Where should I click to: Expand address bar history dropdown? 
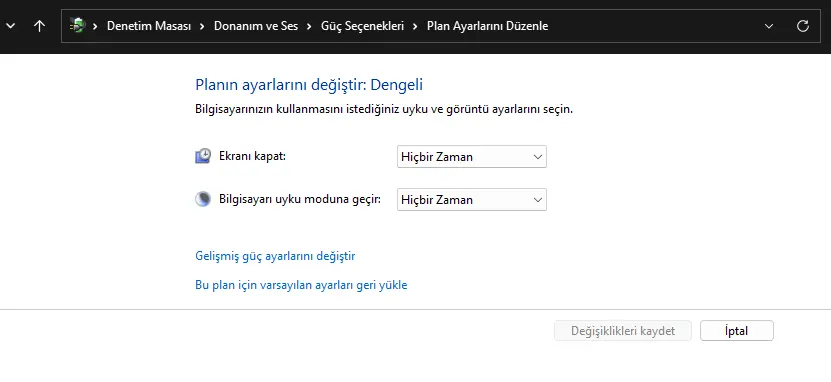click(769, 26)
